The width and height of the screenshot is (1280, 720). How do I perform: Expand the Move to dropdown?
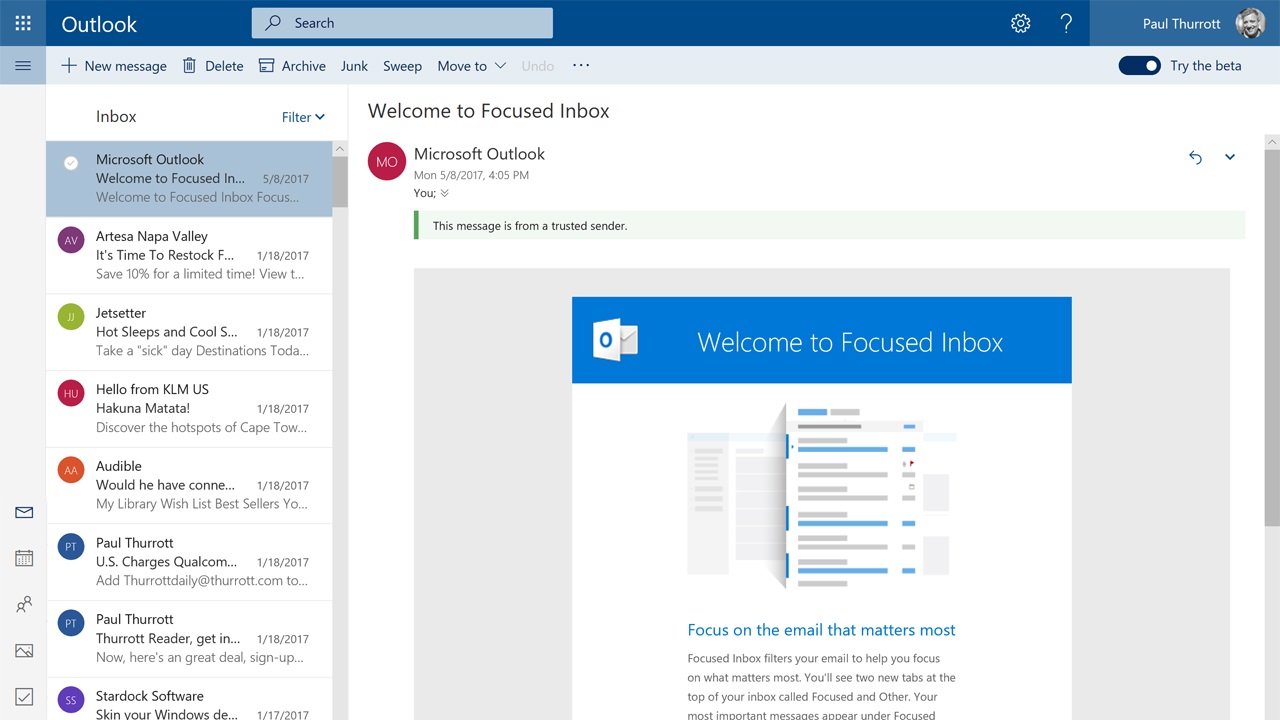pyautogui.click(x=470, y=65)
